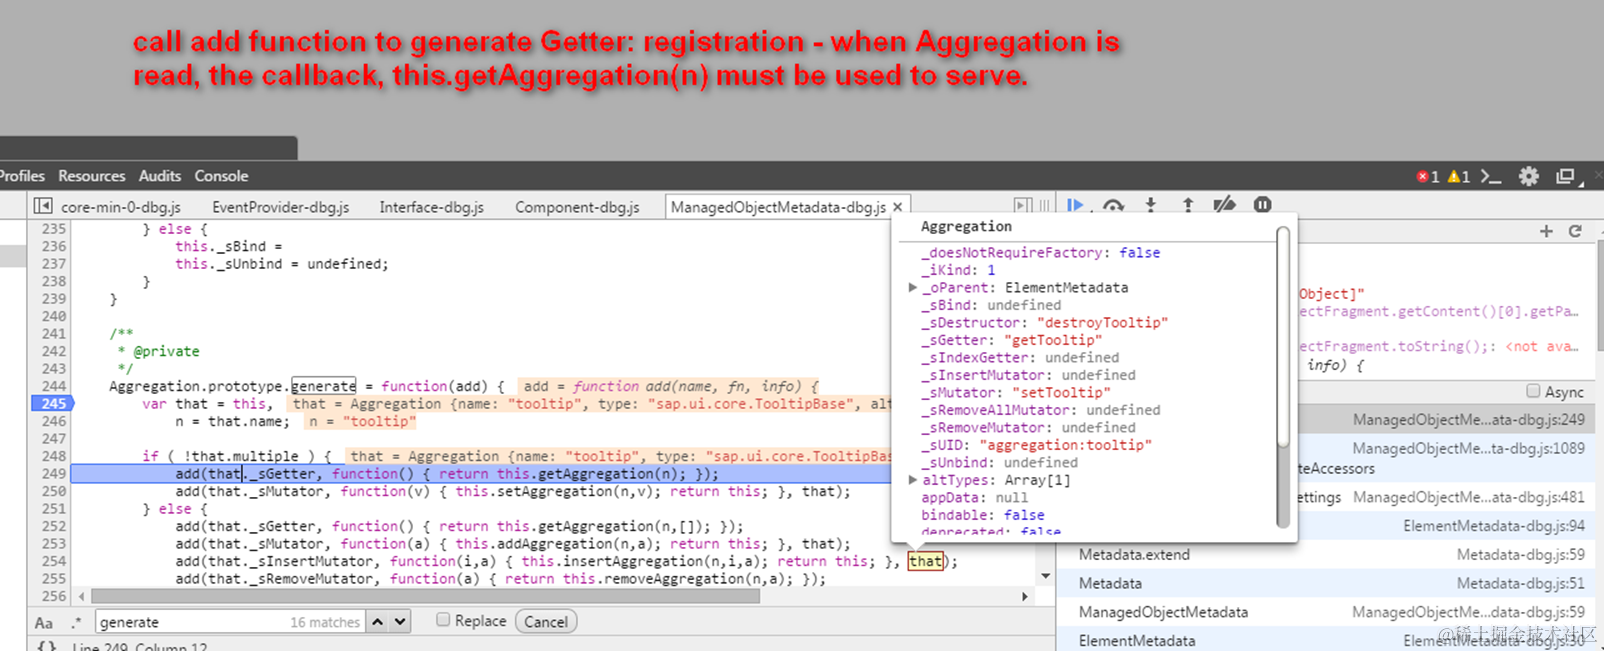Step out of current function
This screenshot has height=651, width=1604.
coord(1187,205)
